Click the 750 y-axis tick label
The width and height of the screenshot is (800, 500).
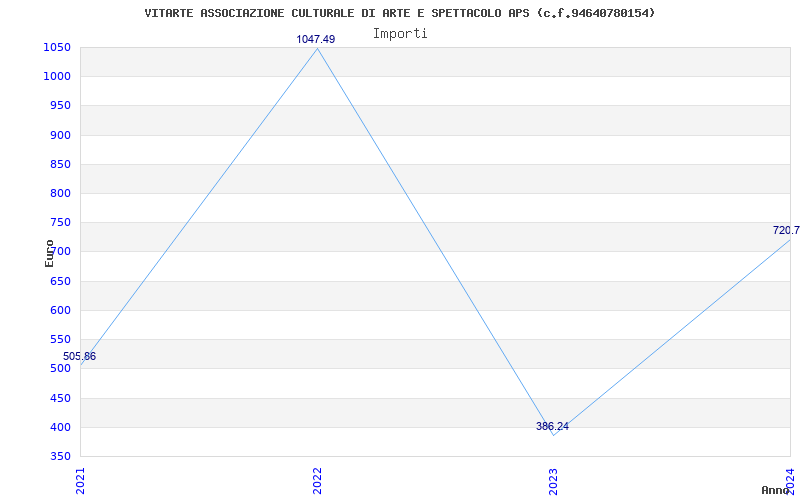point(60,222)
